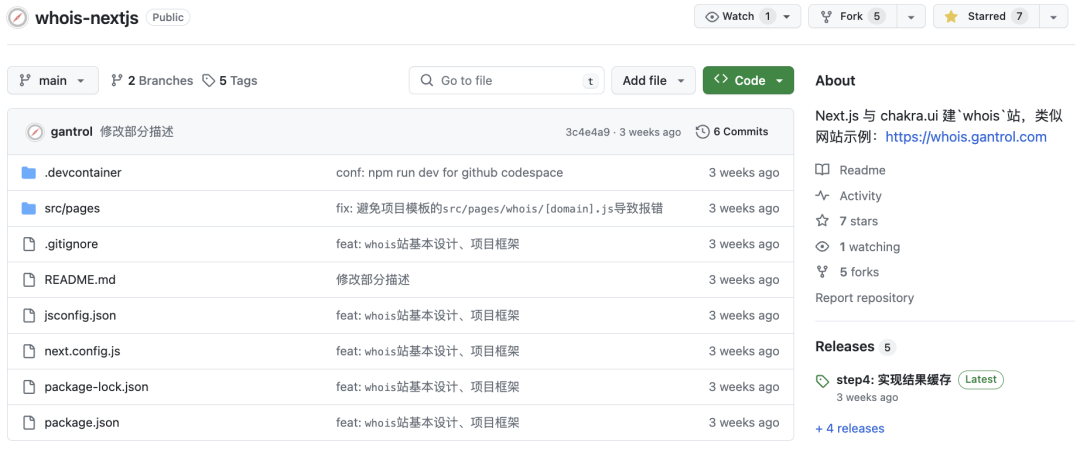Click the jsconfig.json file icon

[x=28, y=315]
